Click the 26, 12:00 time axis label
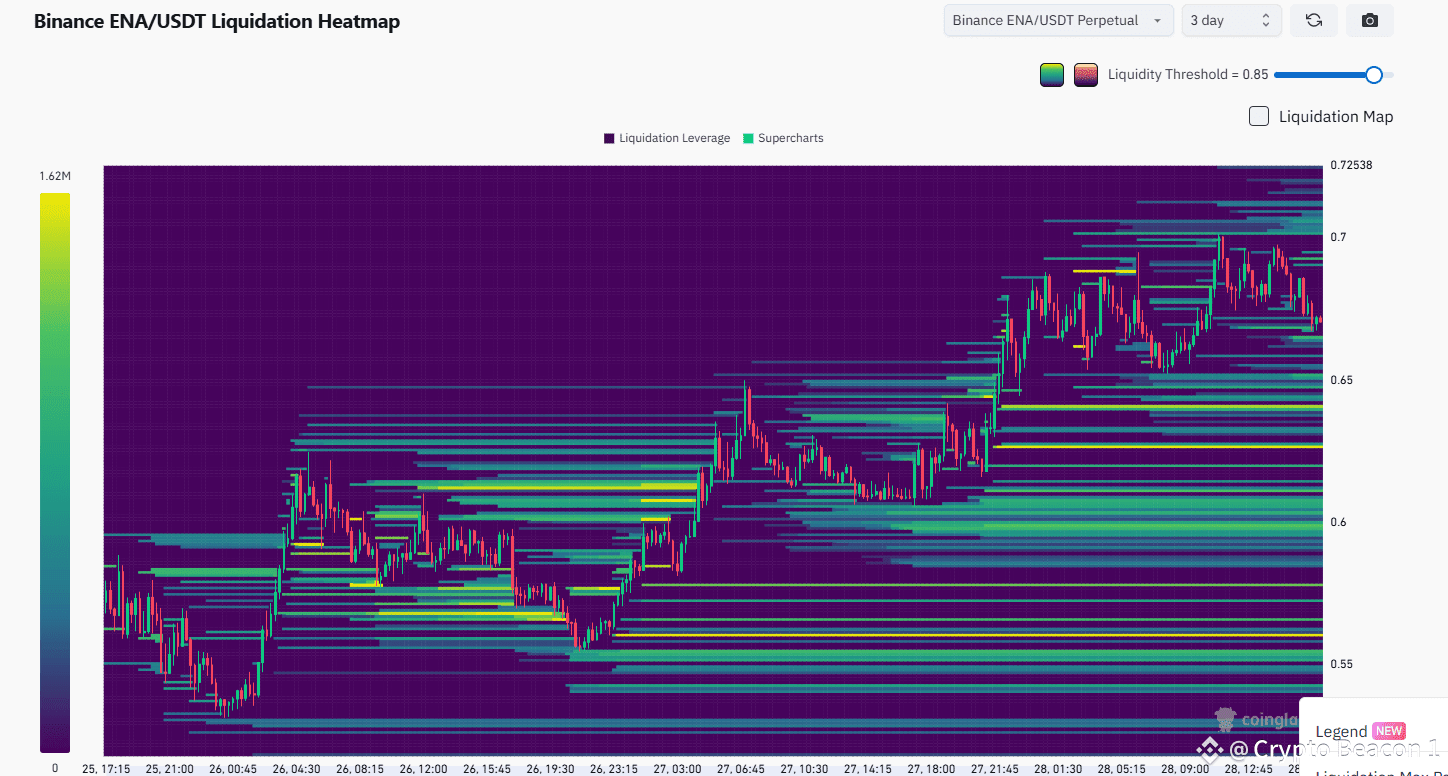This screenshot has height=776, width=1448. [423, 769]
